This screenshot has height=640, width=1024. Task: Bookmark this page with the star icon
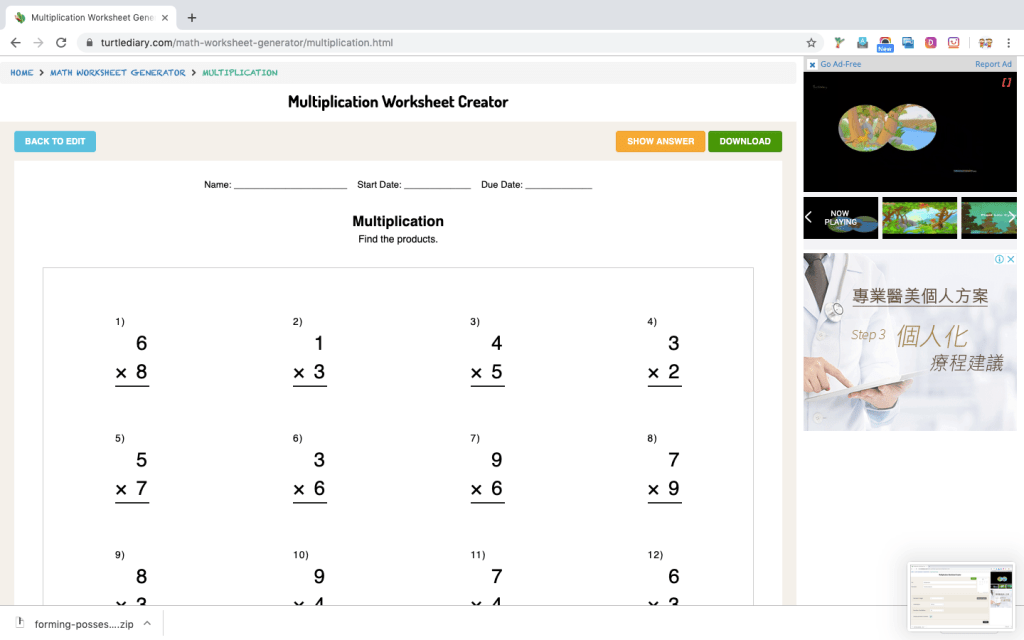click(811, 43)
